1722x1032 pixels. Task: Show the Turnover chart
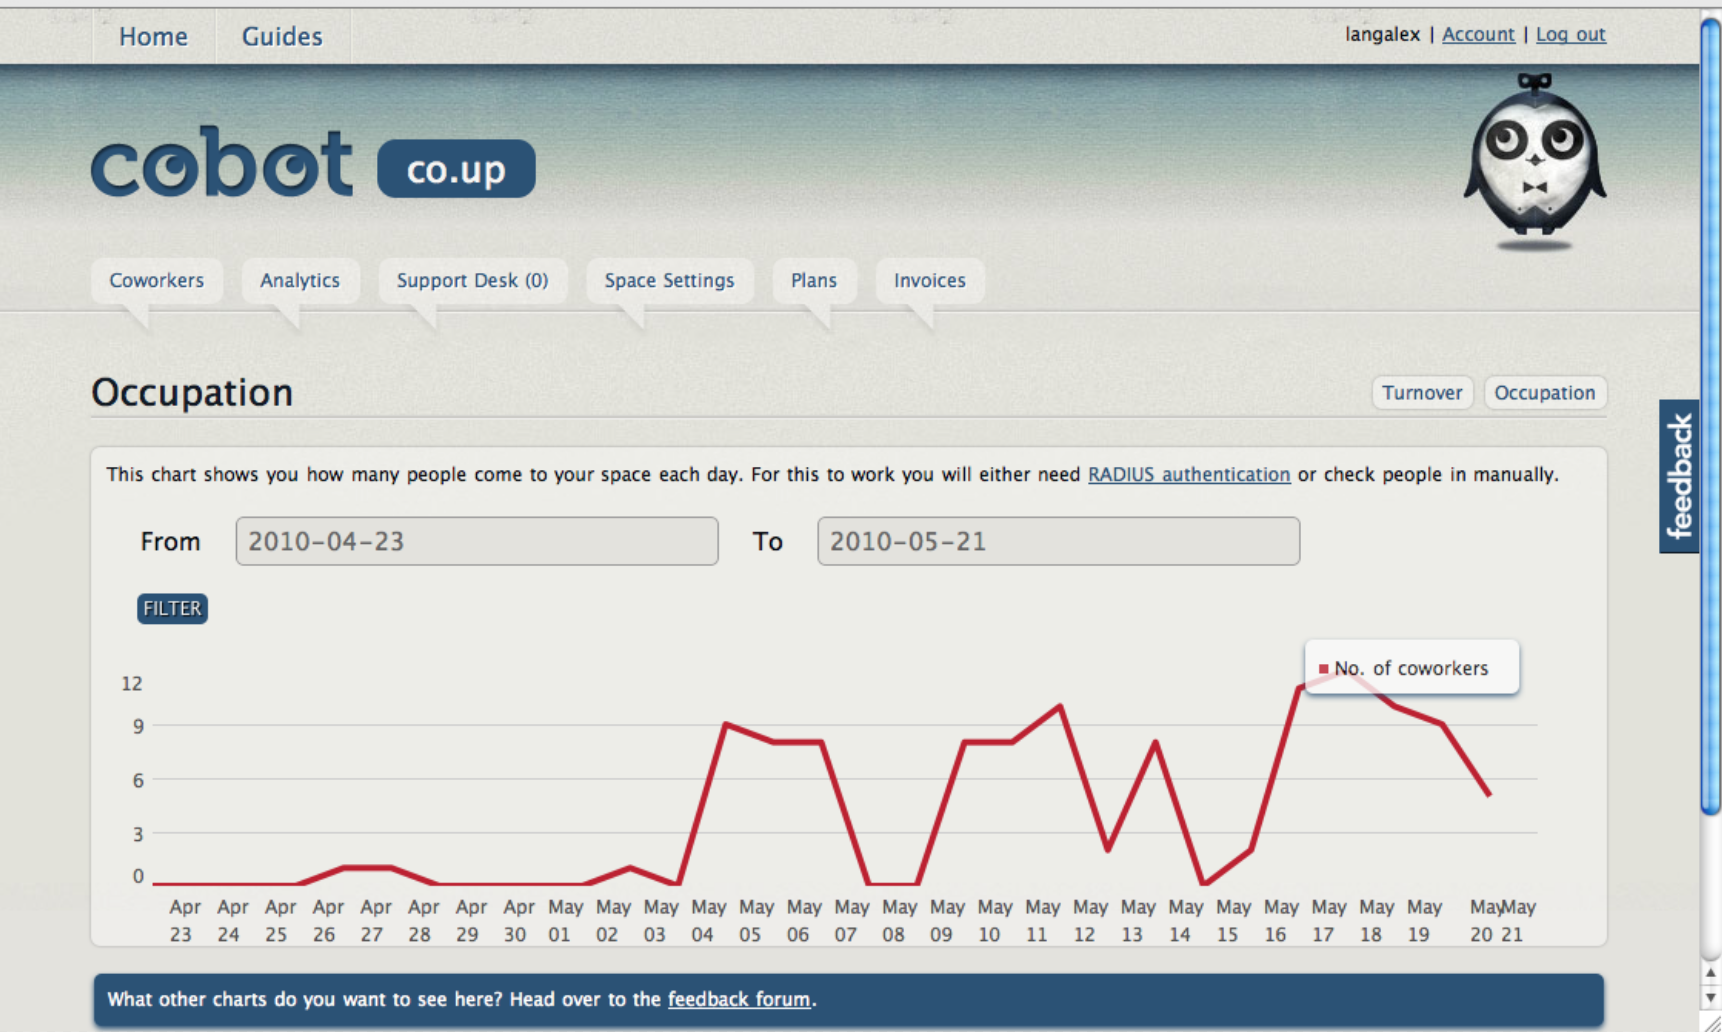pyautogui.click(x=1422, y=393)
